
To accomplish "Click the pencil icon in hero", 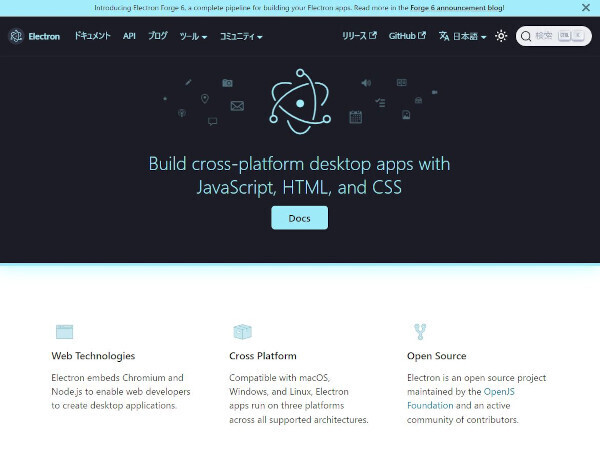I will pyautogui.click(x=188, y=82).
